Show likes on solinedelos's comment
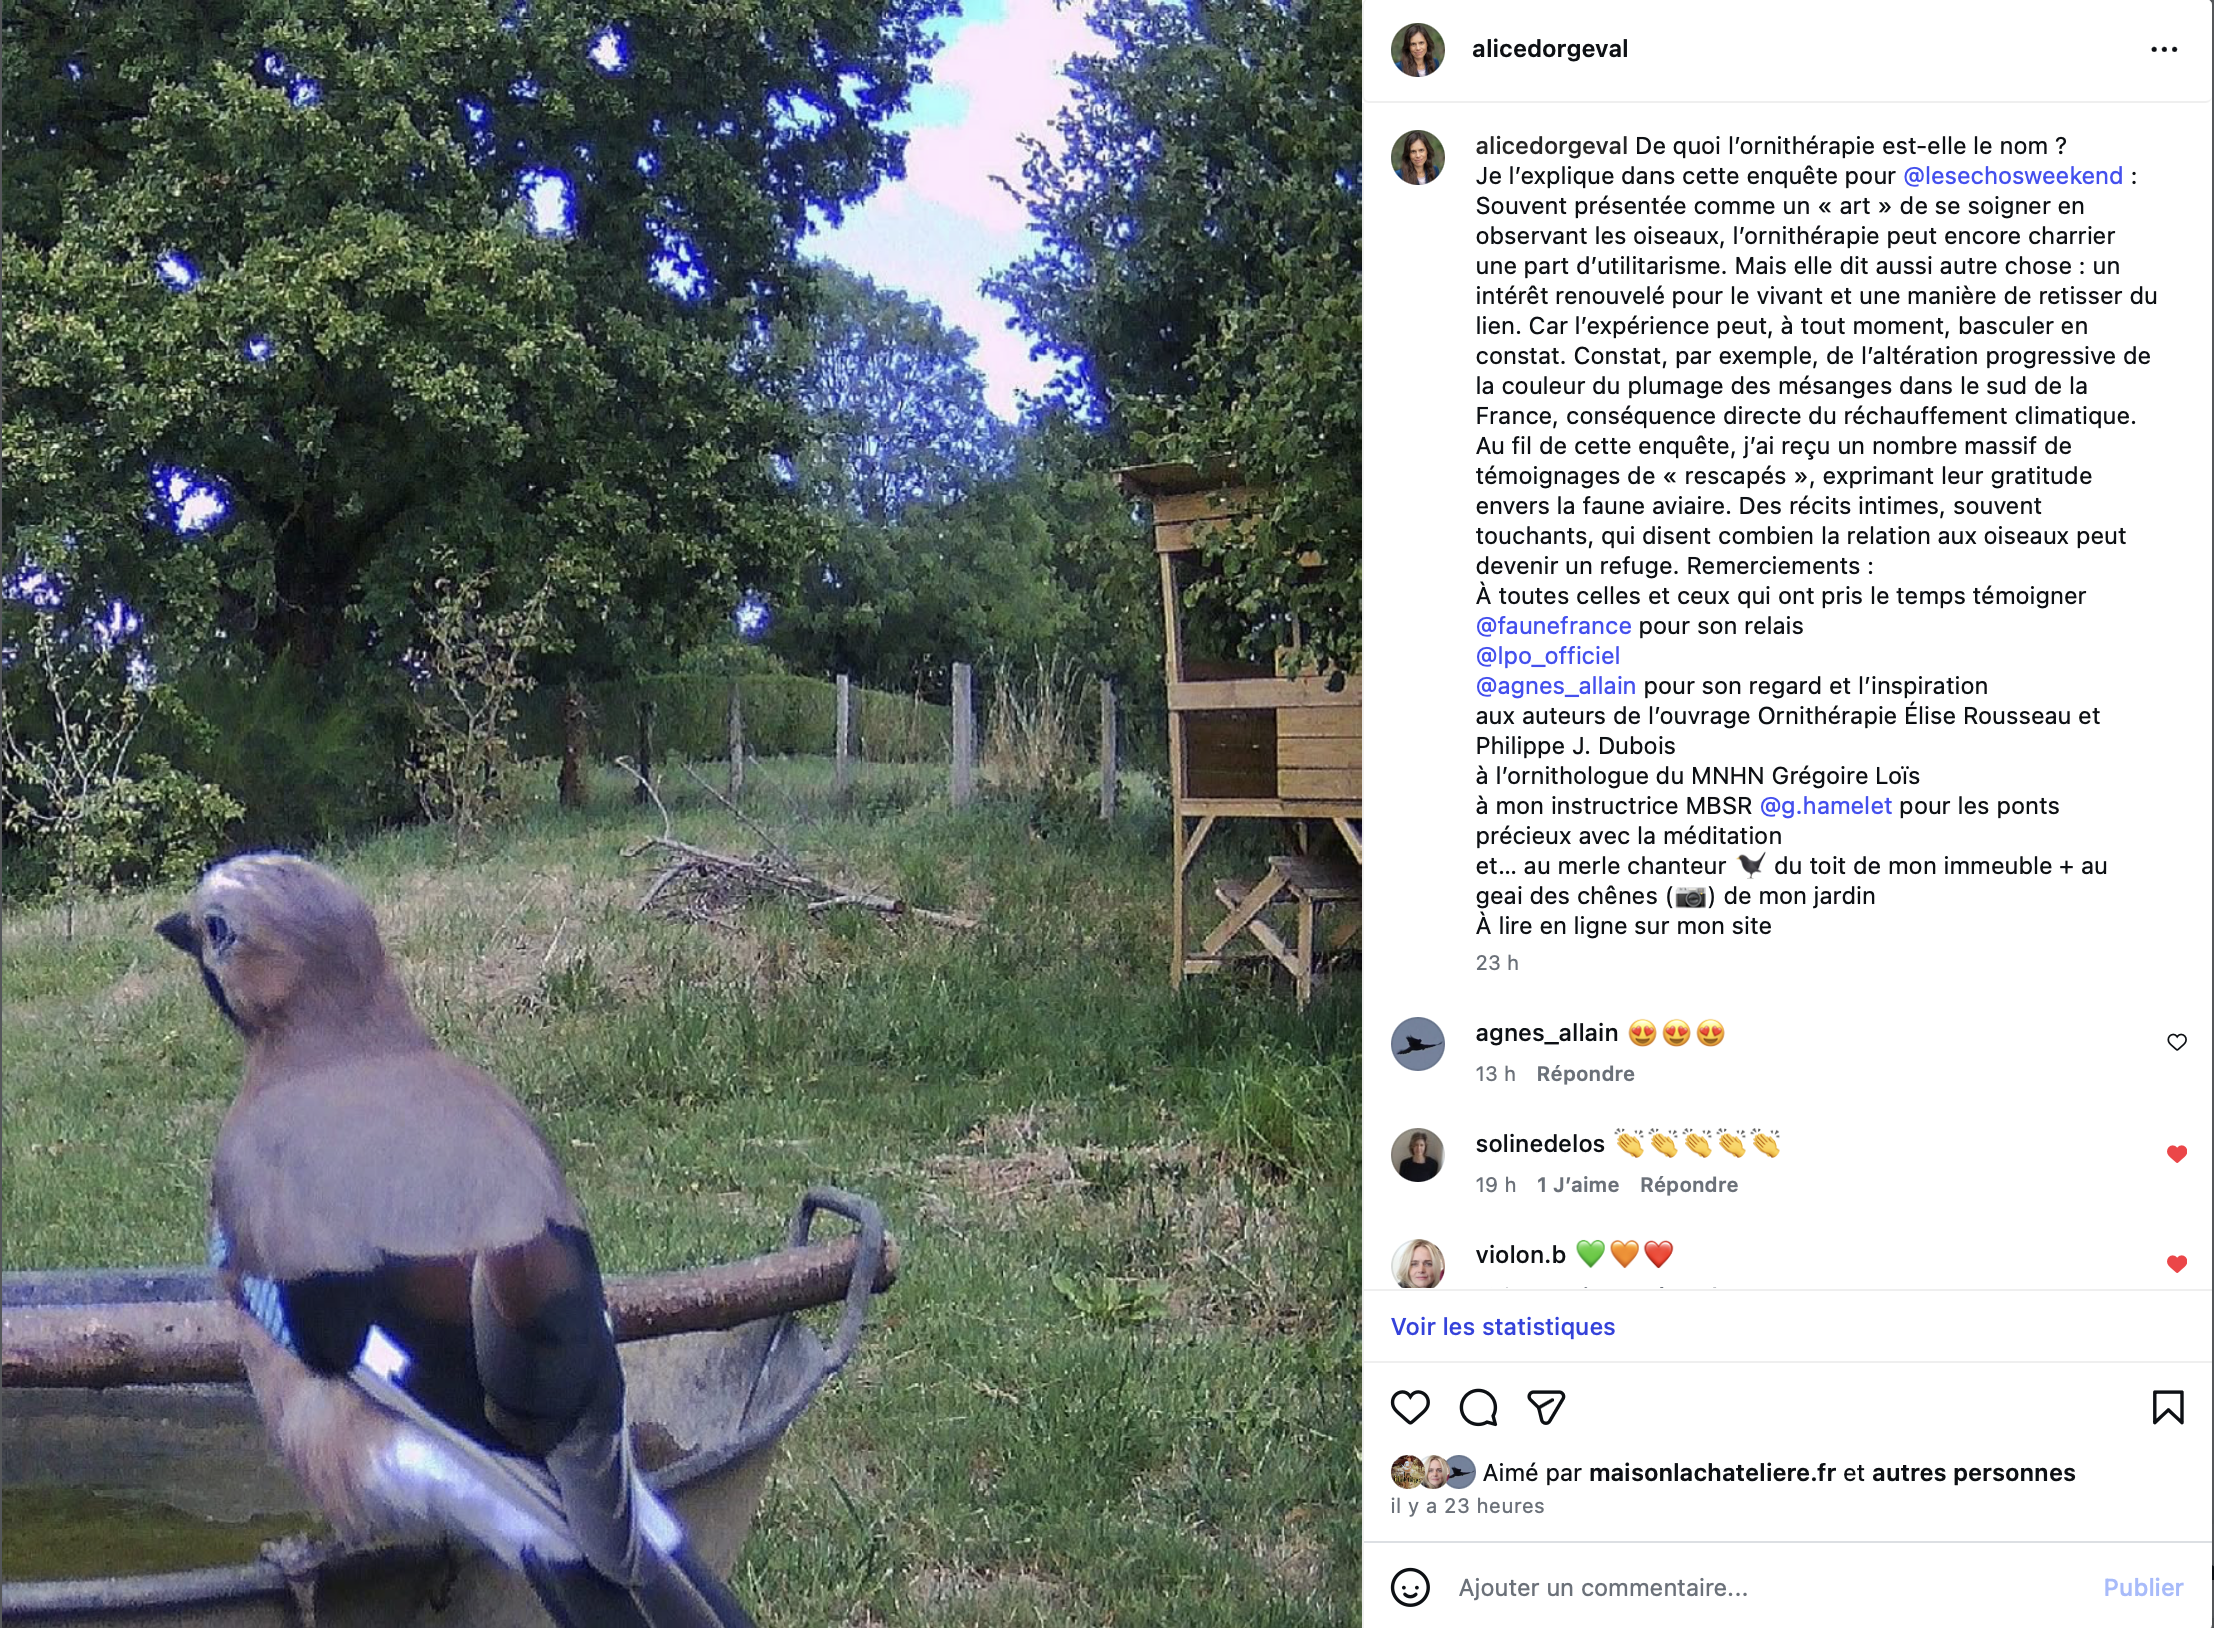 [1578, 1184]
